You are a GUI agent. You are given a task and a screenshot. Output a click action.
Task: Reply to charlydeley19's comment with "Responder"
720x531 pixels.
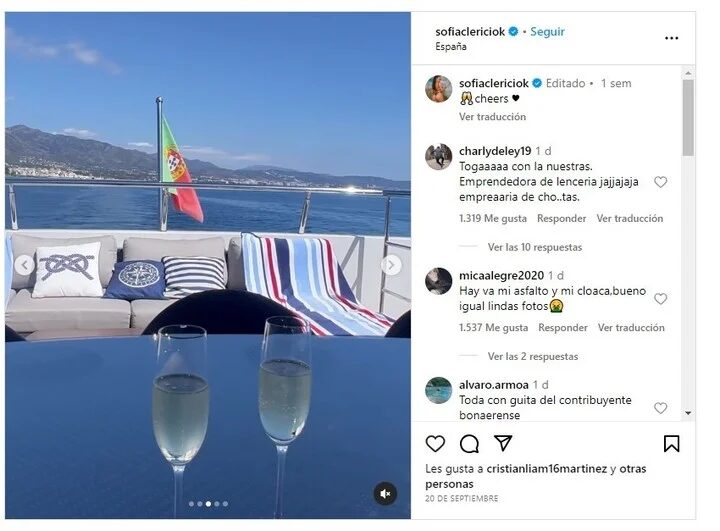(561, 219)
